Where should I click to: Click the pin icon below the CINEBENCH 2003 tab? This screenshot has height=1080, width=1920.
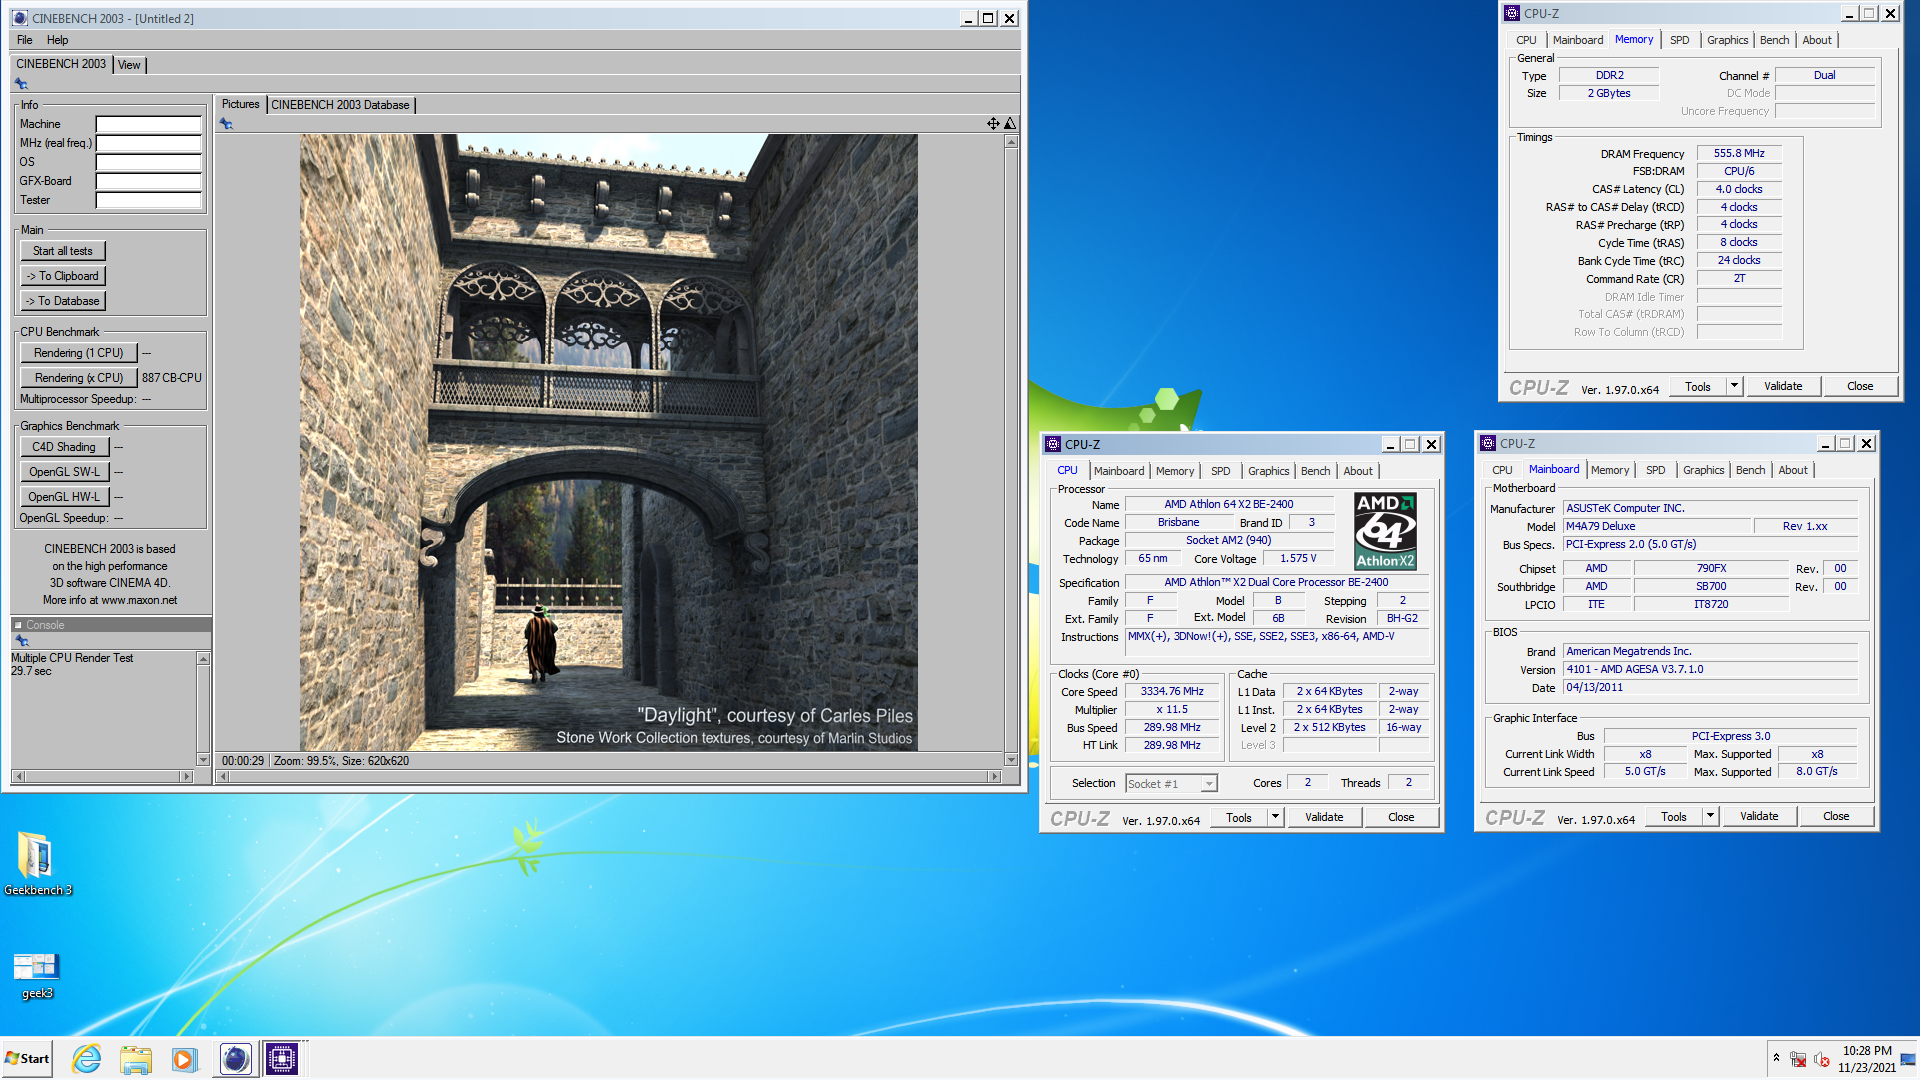[21, 84]
